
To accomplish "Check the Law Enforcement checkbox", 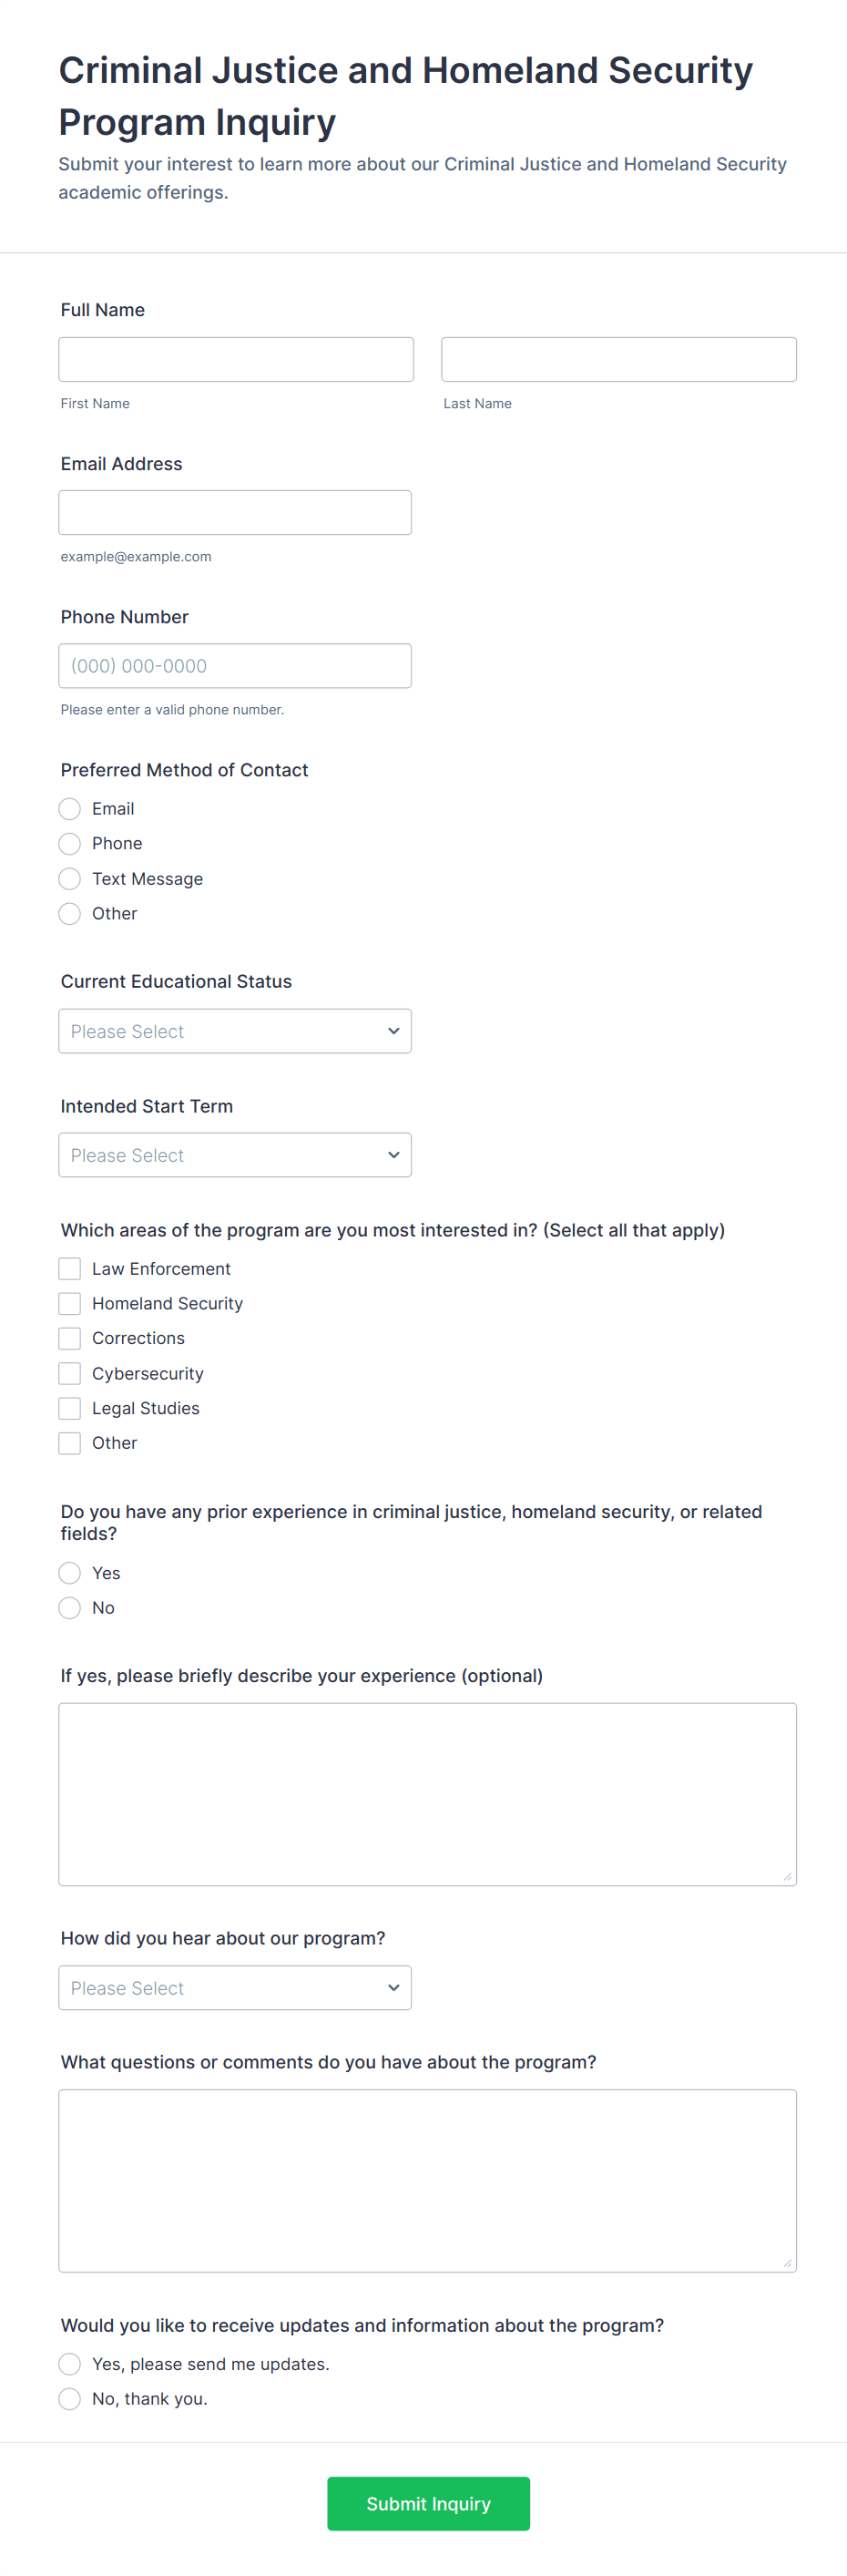I will (x=70, y=1268).
